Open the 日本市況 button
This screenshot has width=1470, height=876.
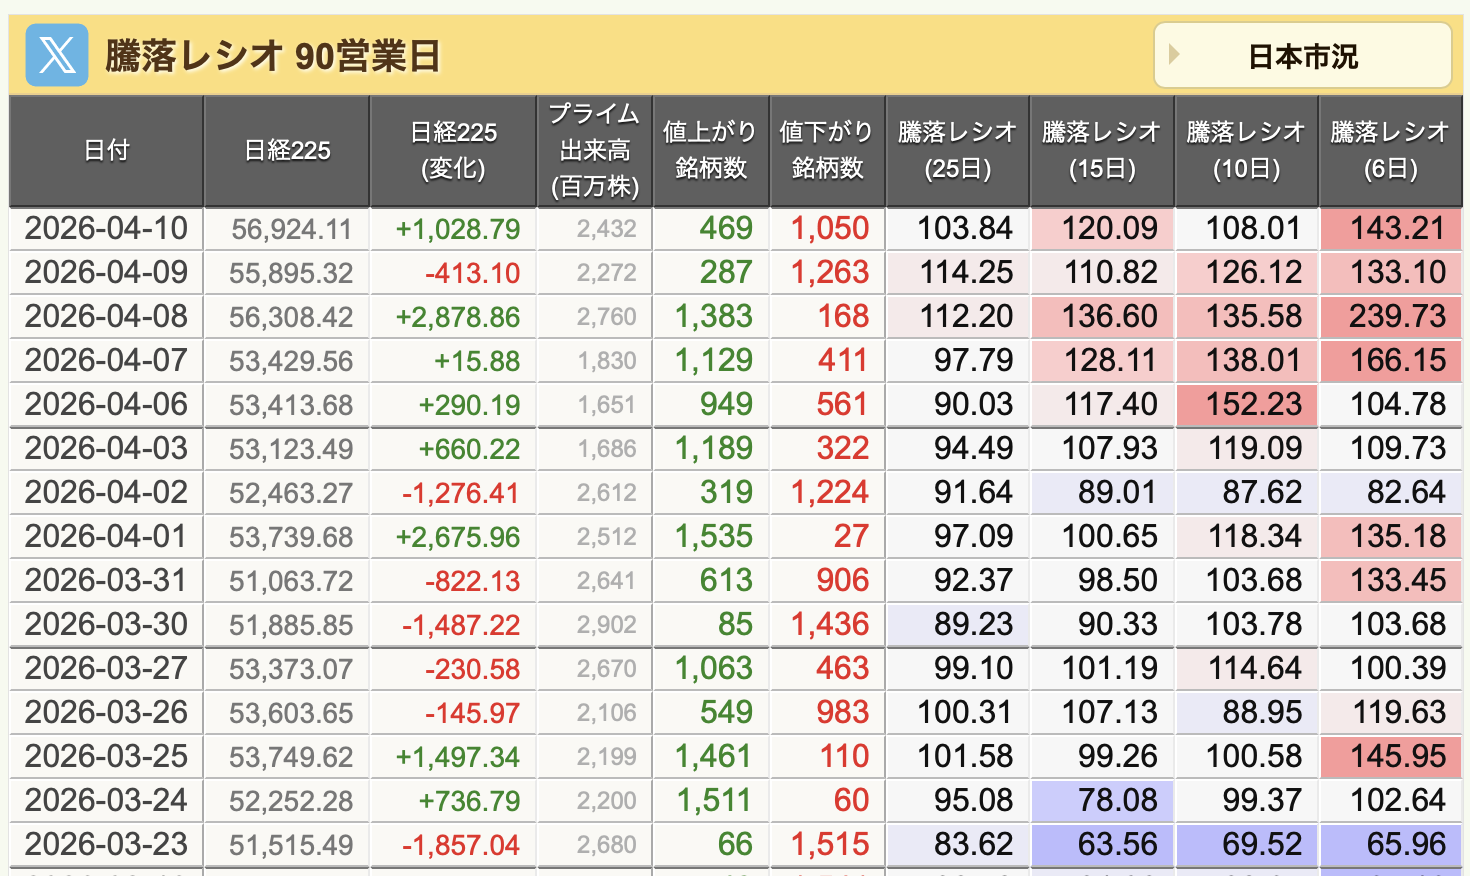(1302, 56)
